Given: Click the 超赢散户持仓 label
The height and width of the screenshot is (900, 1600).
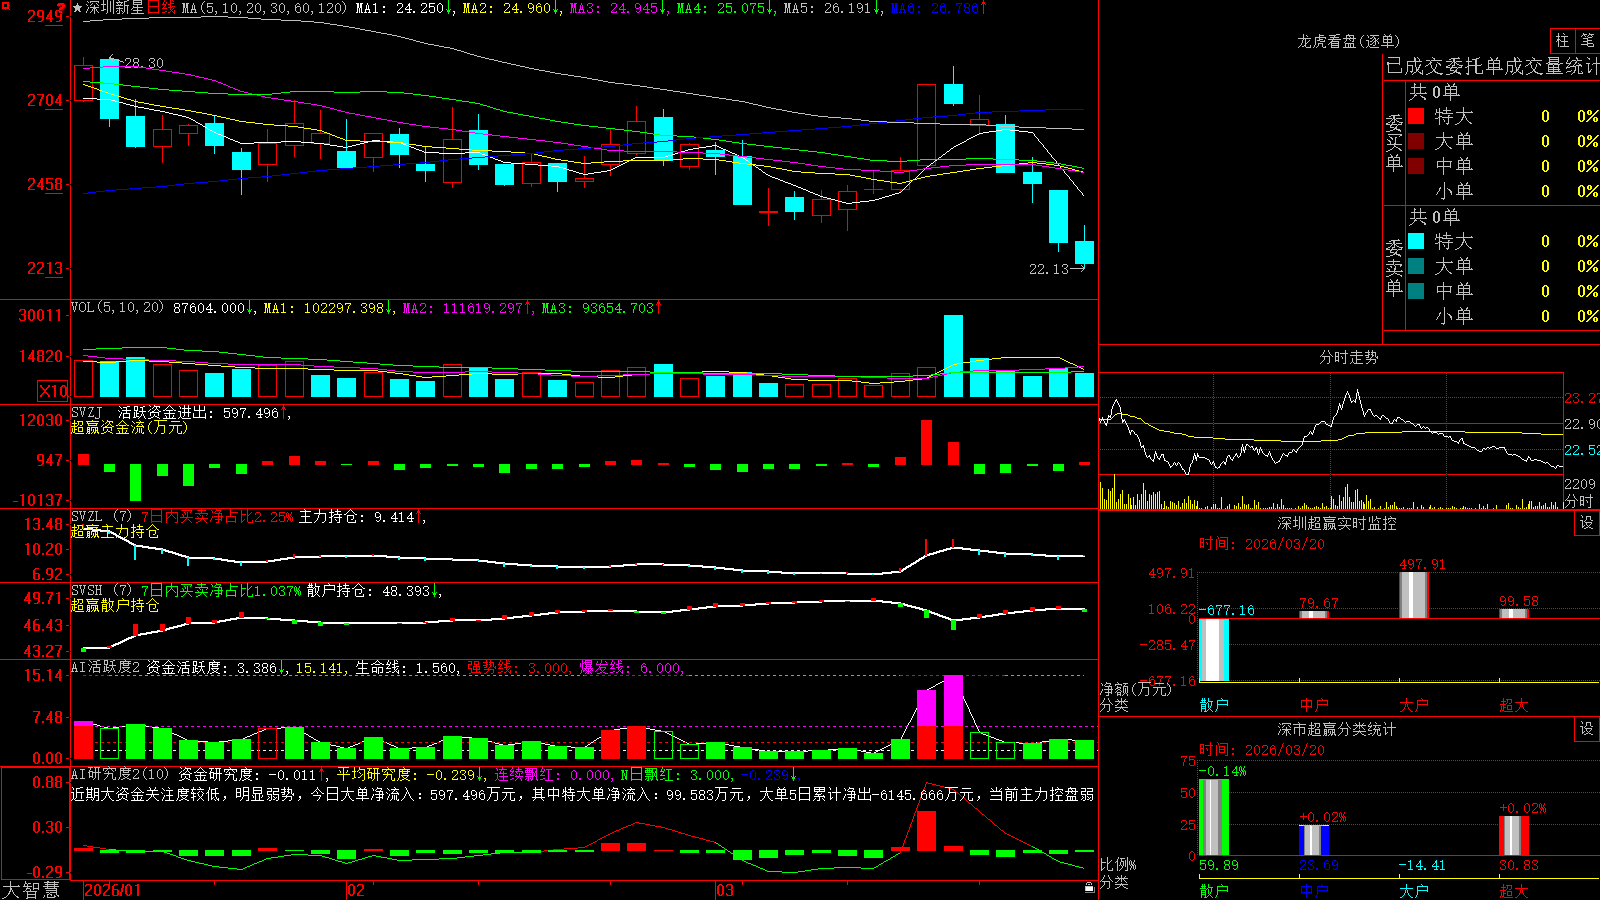Looking at the screenshot, I should click(115, 605).
